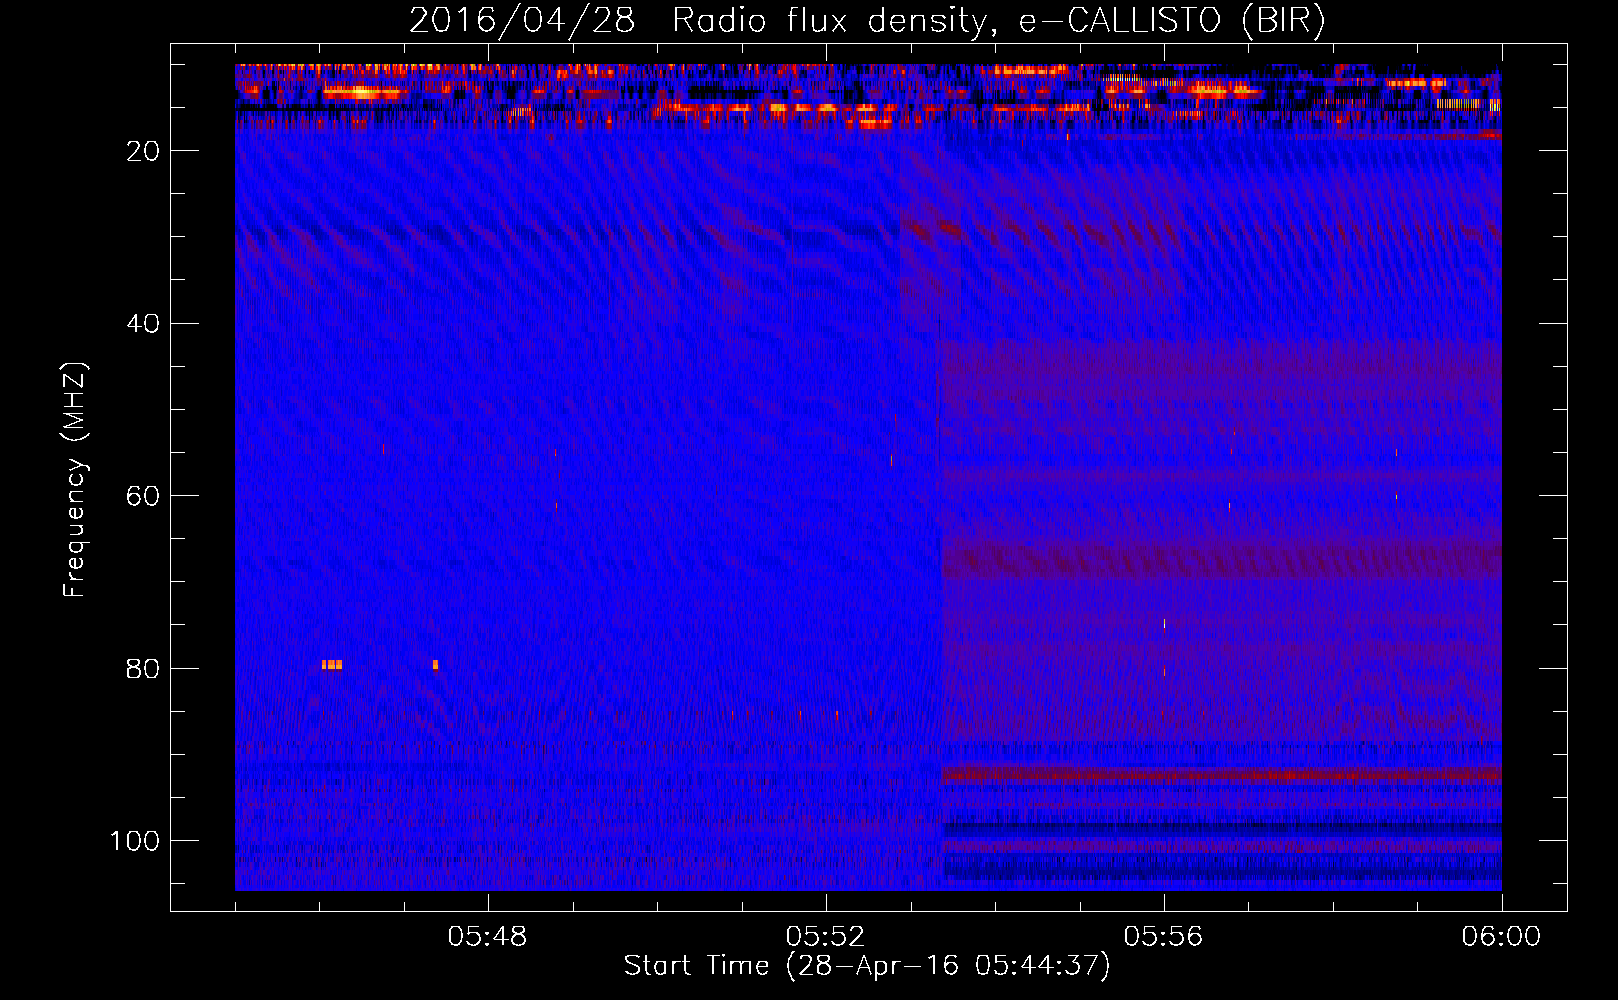Click the 40 frequency tick label
The height and width of the screenshot is (1000, 1618).
point(144,324)
